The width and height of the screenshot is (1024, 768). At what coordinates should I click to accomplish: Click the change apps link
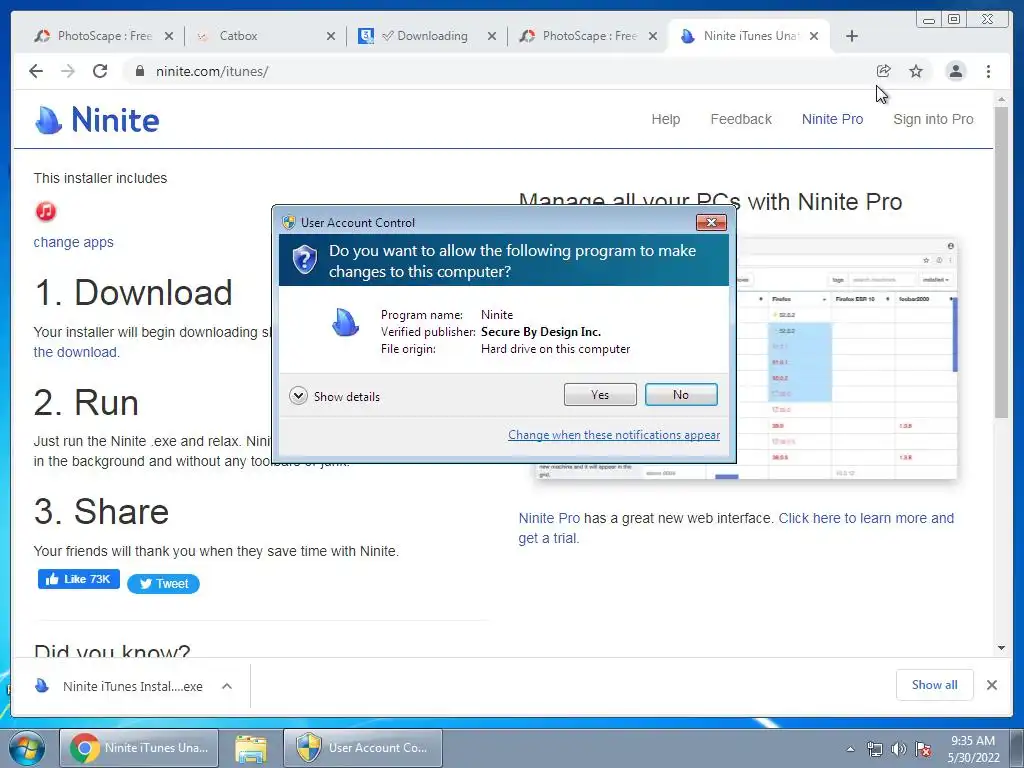point(73,242)
